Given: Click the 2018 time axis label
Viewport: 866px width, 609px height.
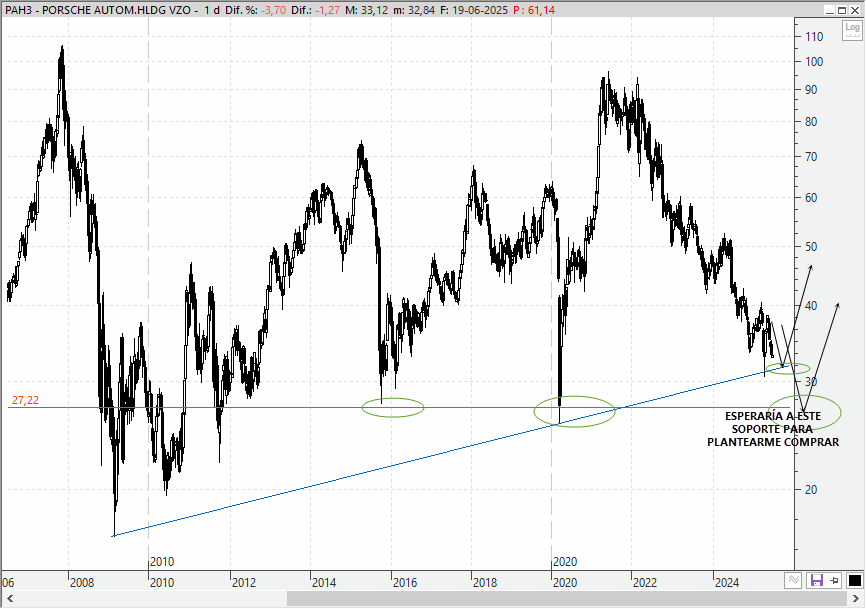Looking at the screenshot, I should click(x=485, y=582).
